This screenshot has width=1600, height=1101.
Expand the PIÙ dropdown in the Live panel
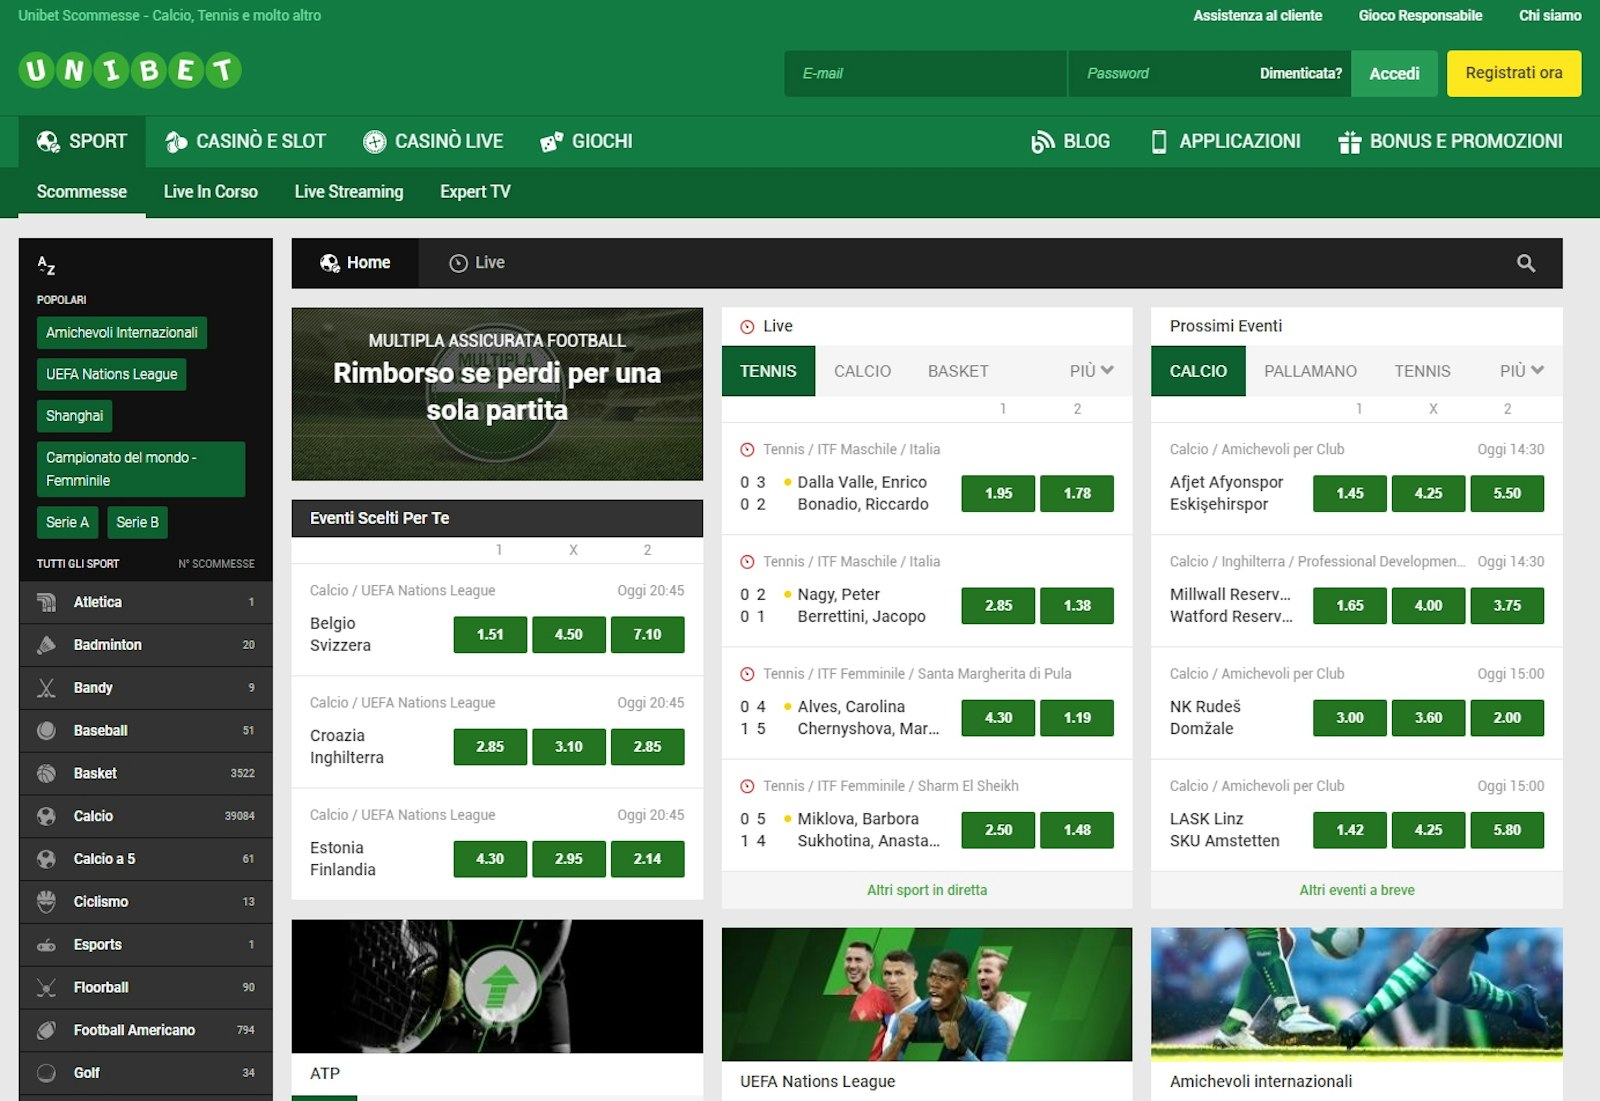coord(1090,370)
